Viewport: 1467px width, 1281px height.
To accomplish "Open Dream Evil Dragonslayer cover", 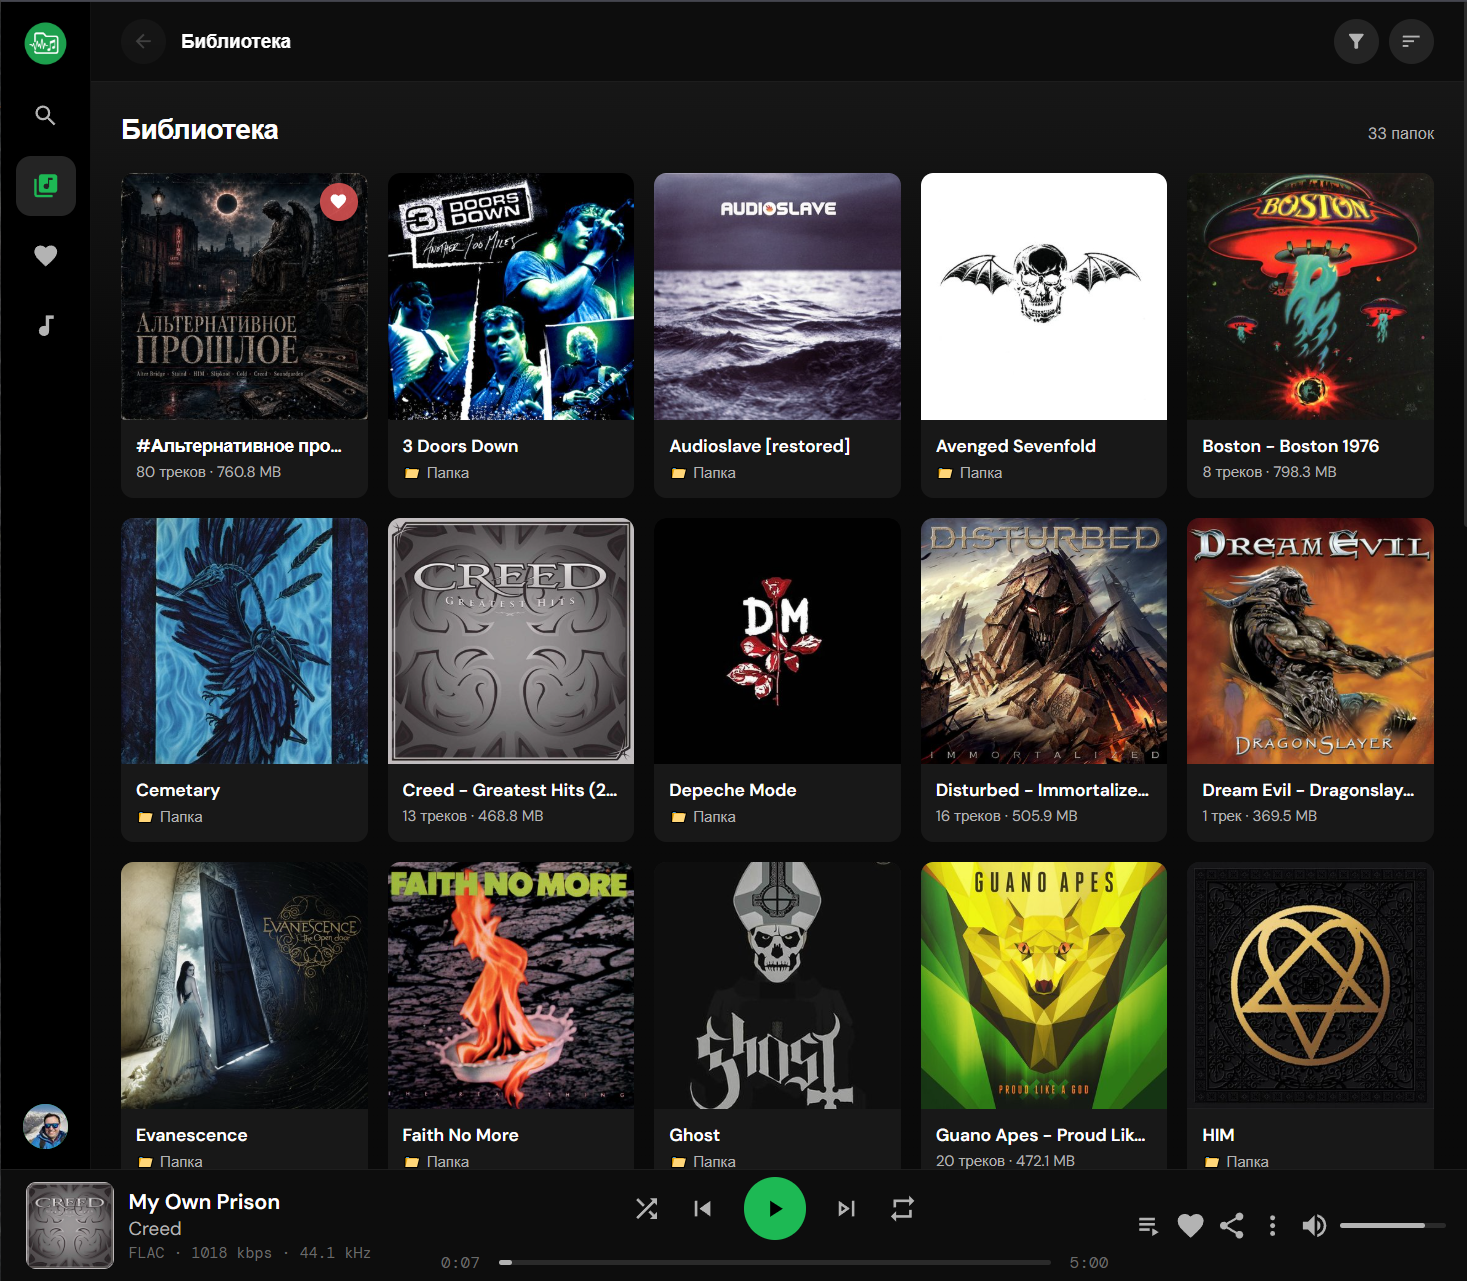I will [x=1310, y=641].
